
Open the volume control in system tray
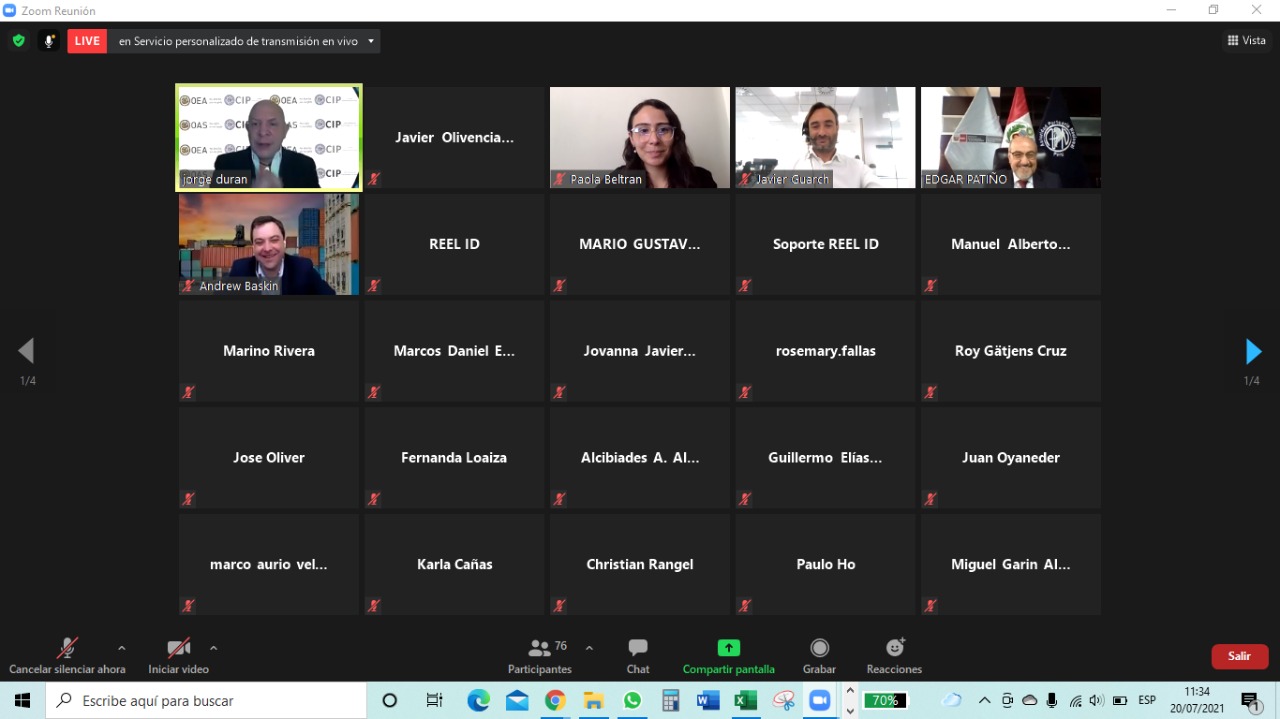coord(1097,700)
